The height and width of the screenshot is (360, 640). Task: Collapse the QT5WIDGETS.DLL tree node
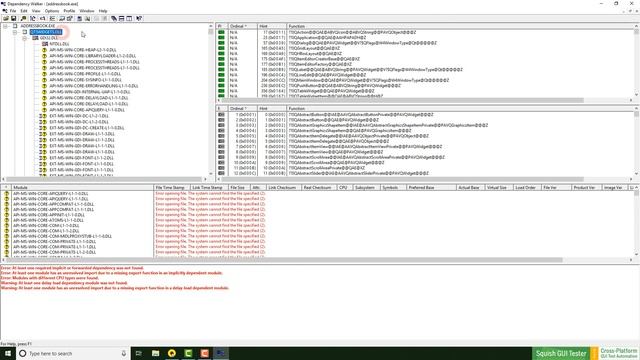(x=15, y=32)
